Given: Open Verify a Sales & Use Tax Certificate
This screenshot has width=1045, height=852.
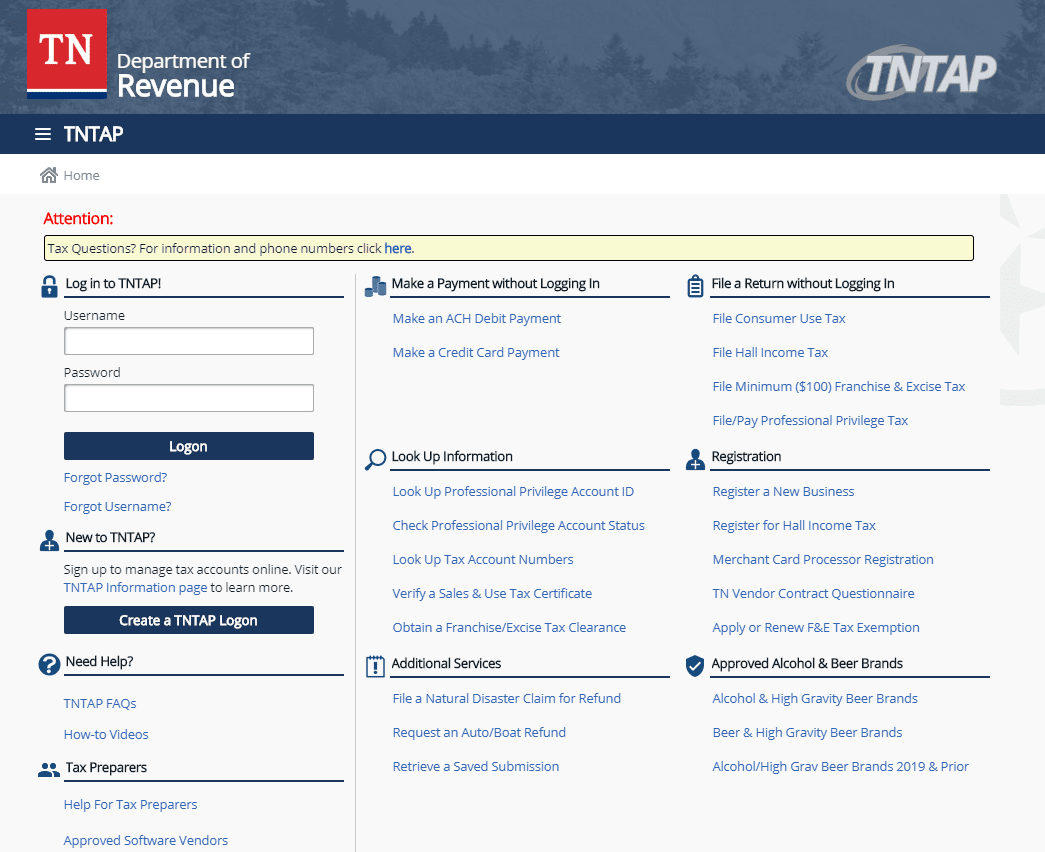Looking at the screenshot, I should pyautogui.click(x=492, y=593).
